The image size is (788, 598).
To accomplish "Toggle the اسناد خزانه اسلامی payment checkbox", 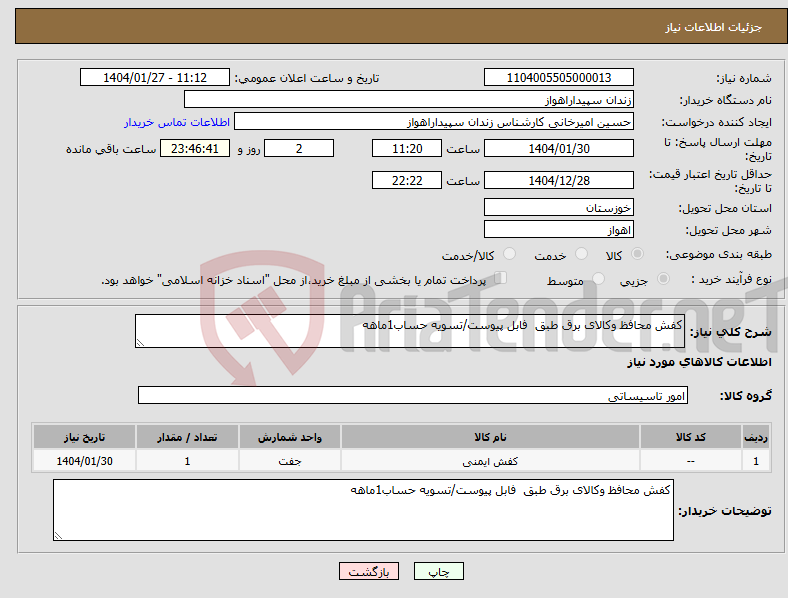I will click(501, 278).
